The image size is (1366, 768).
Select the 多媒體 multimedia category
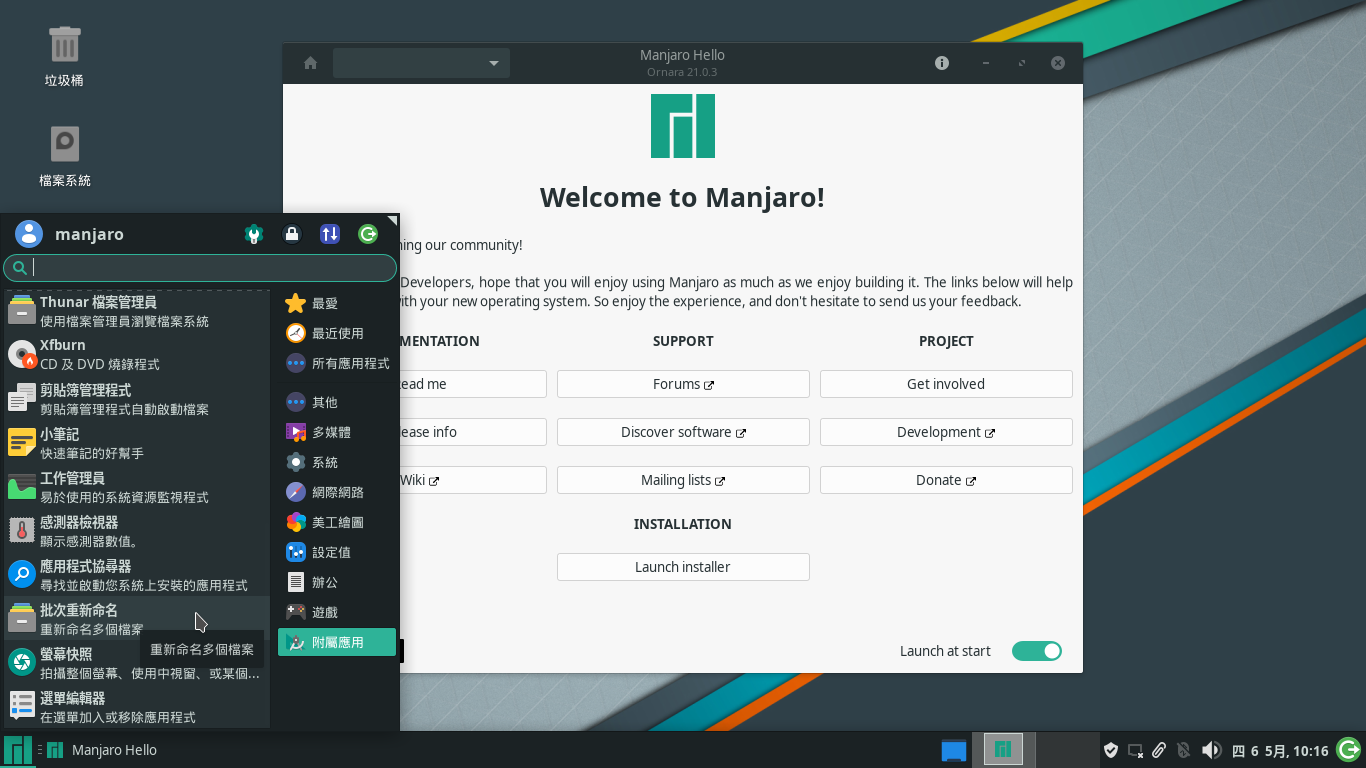click(337, 432)
